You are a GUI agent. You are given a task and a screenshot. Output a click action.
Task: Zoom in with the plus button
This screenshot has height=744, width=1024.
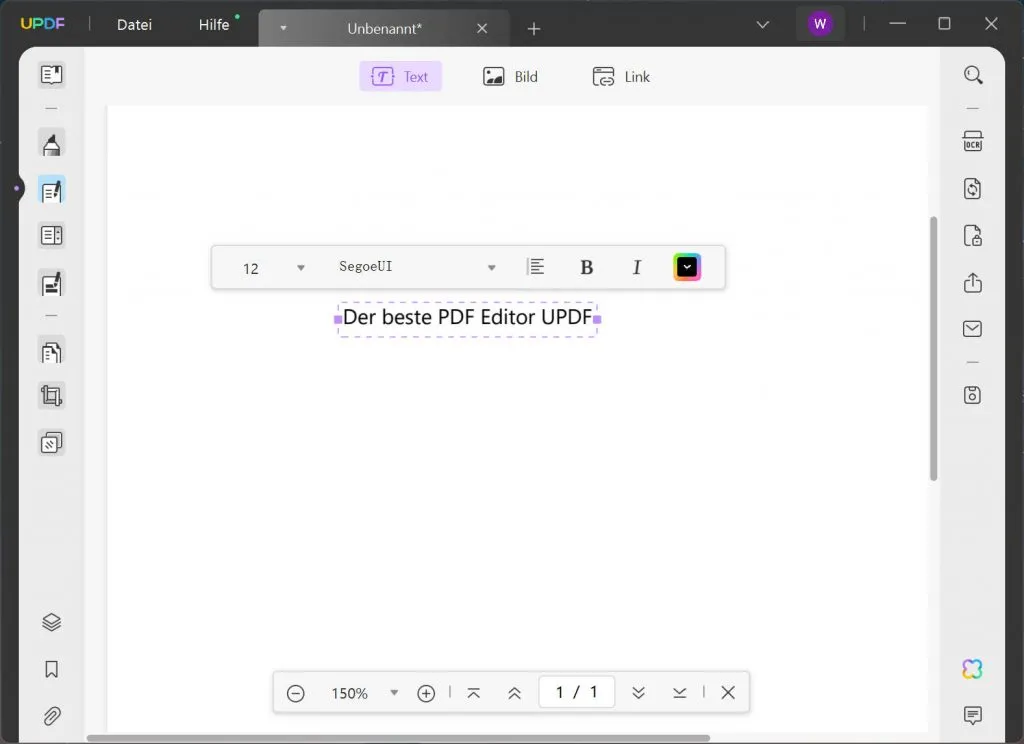(x=426, y=693)
